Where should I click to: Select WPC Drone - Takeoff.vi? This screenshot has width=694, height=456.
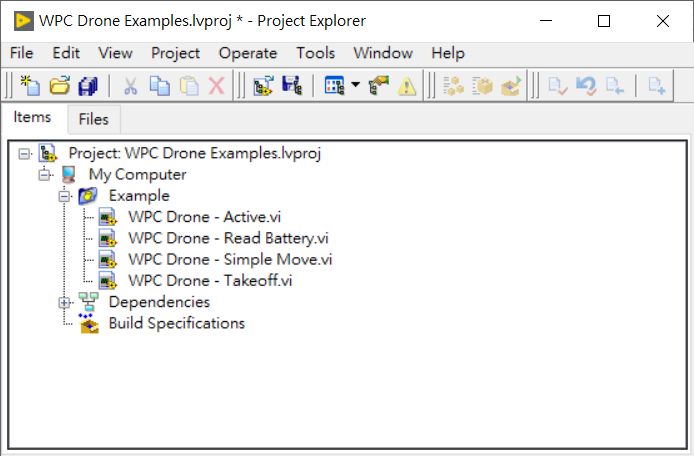[209, 281]
